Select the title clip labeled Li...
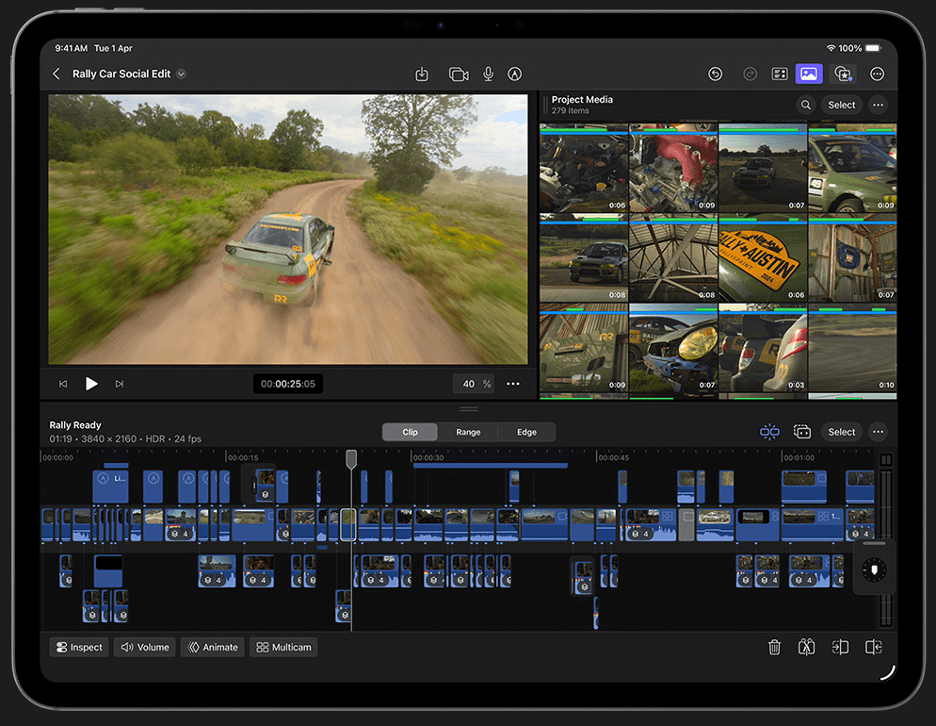Screen dimensions: 936x726 coord(110,487)
